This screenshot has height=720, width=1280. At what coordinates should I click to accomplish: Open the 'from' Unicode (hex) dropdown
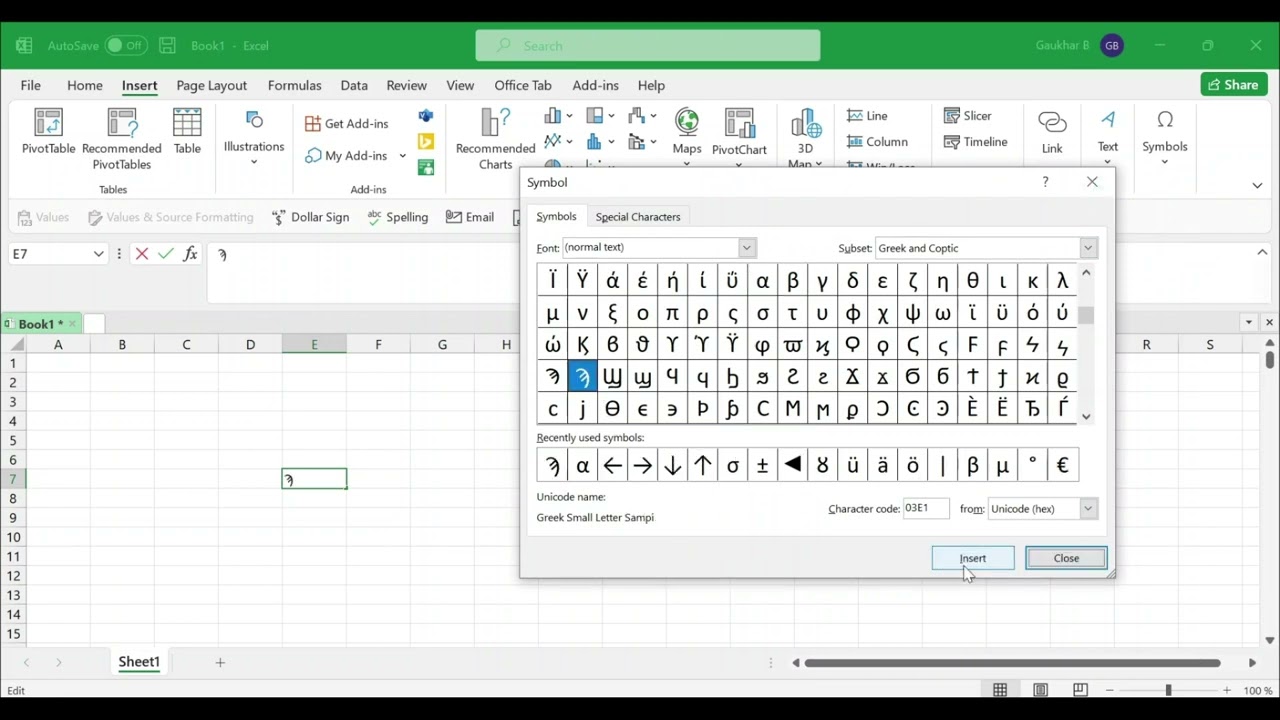coord(1088,509)
